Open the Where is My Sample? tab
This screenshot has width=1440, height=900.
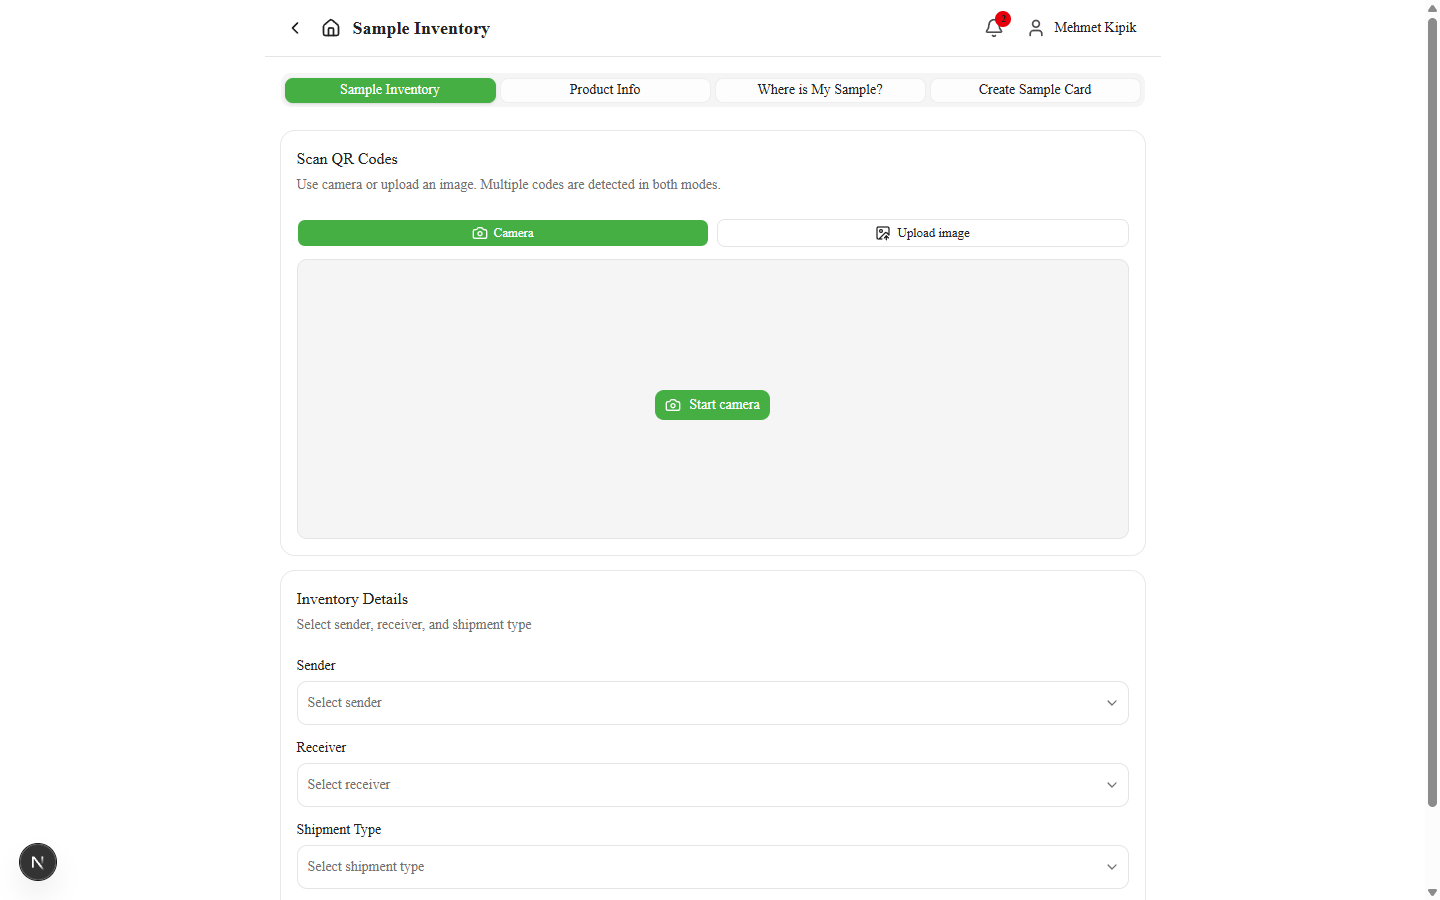[x=820, y=90]
